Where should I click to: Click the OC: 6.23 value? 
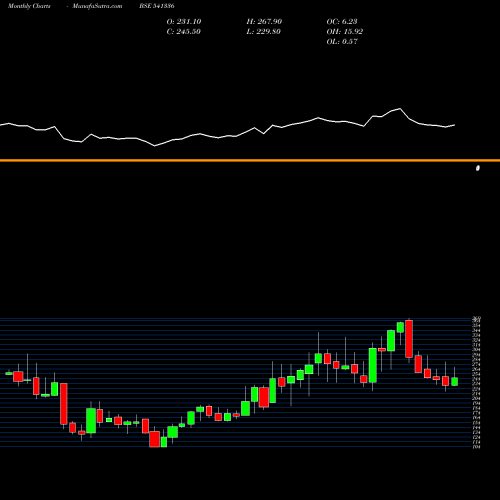[x=342, y=21]
